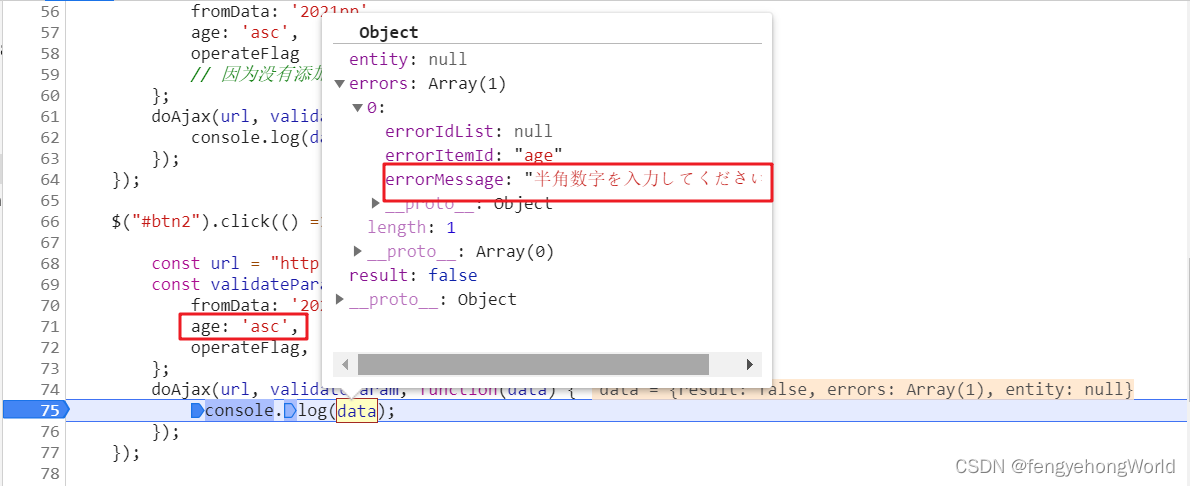
Task: Click age: 'asc' on line 71
Action: 244,327
